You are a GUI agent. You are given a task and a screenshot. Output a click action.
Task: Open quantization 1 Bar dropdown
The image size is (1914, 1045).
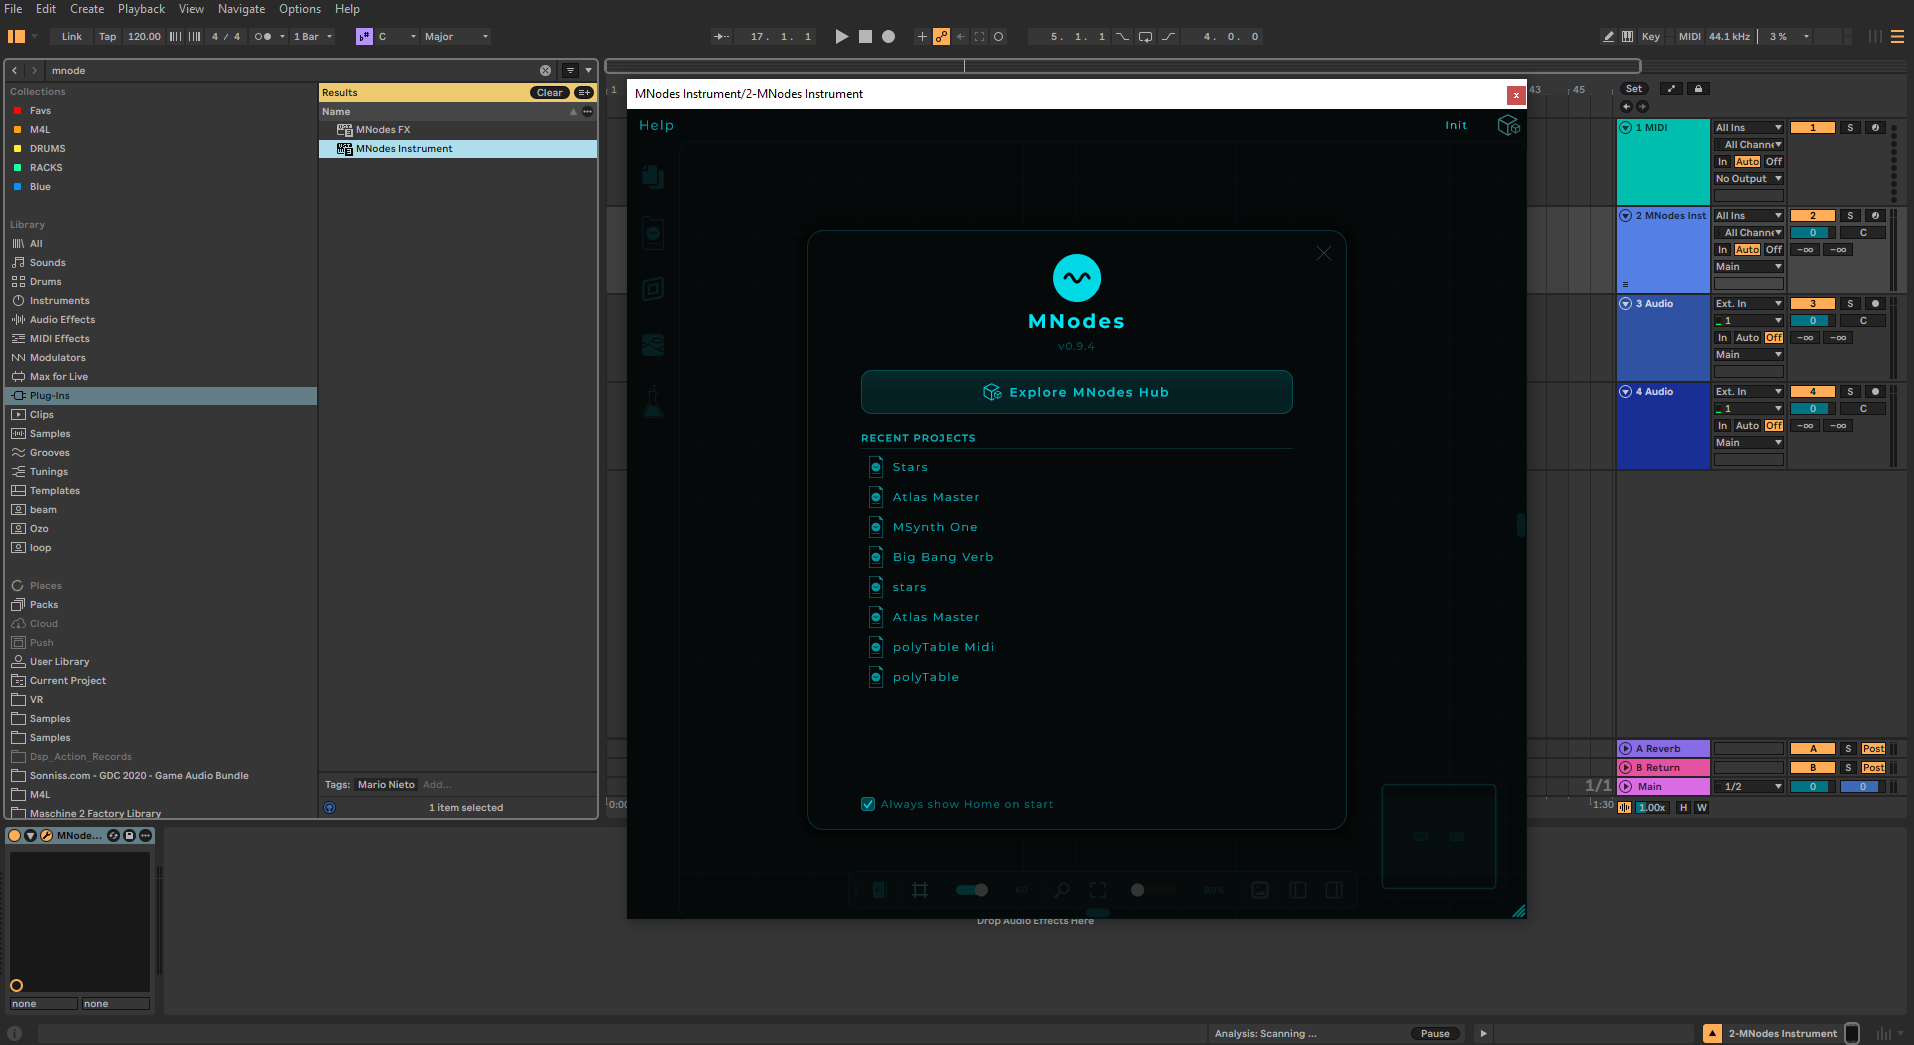click(x=312, y=37)
